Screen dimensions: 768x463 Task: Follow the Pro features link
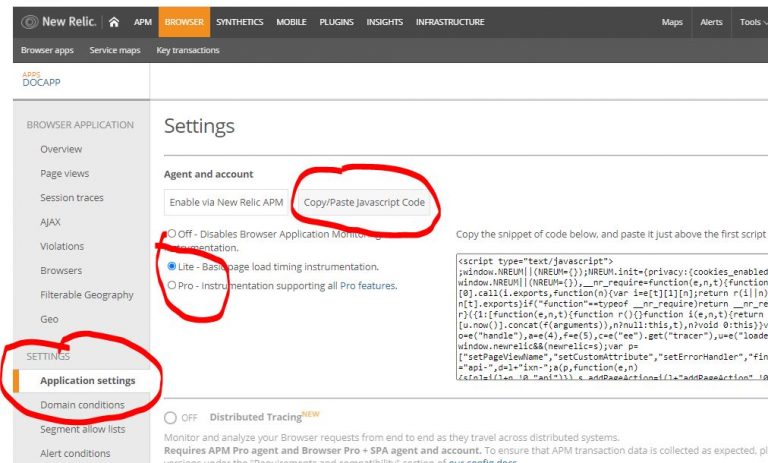[368, 286]
